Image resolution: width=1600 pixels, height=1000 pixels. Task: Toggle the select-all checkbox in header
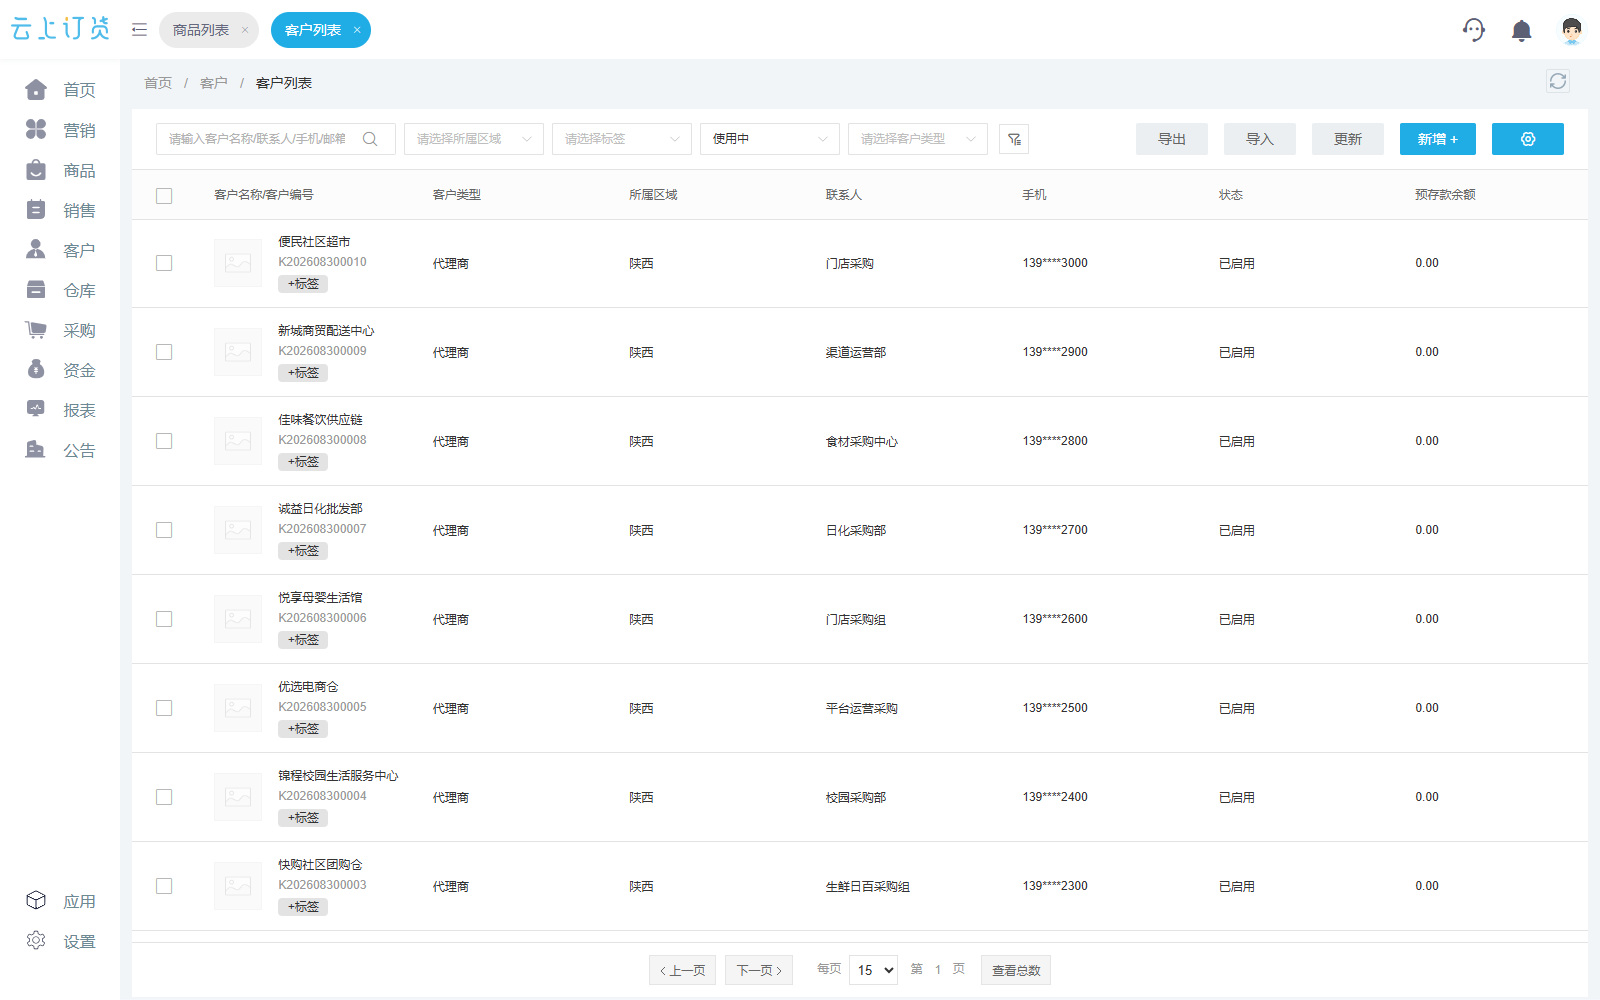point(164,196)
